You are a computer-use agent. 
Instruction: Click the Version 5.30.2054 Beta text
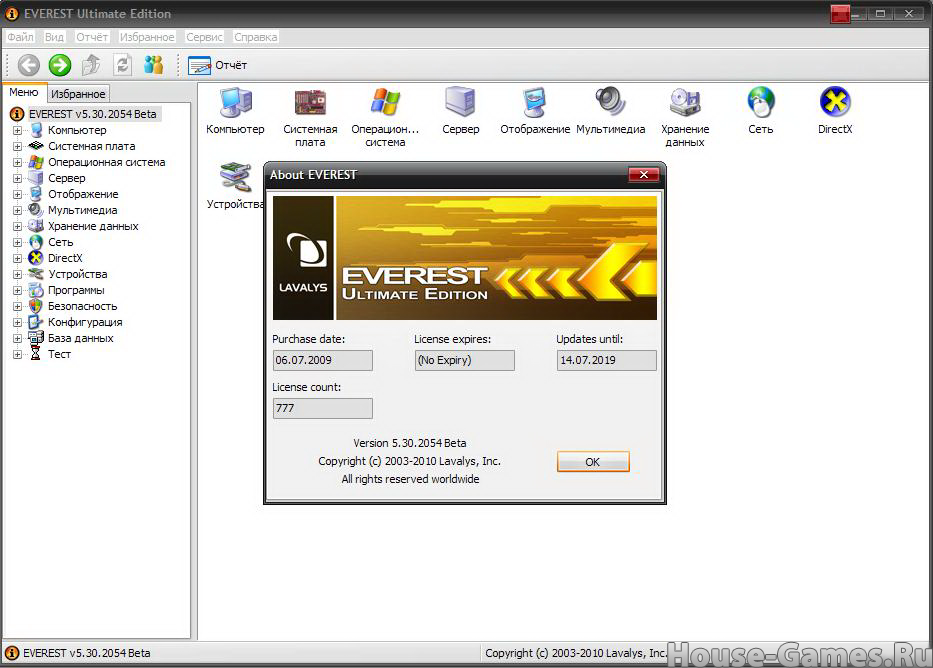[x=409, y=443]
